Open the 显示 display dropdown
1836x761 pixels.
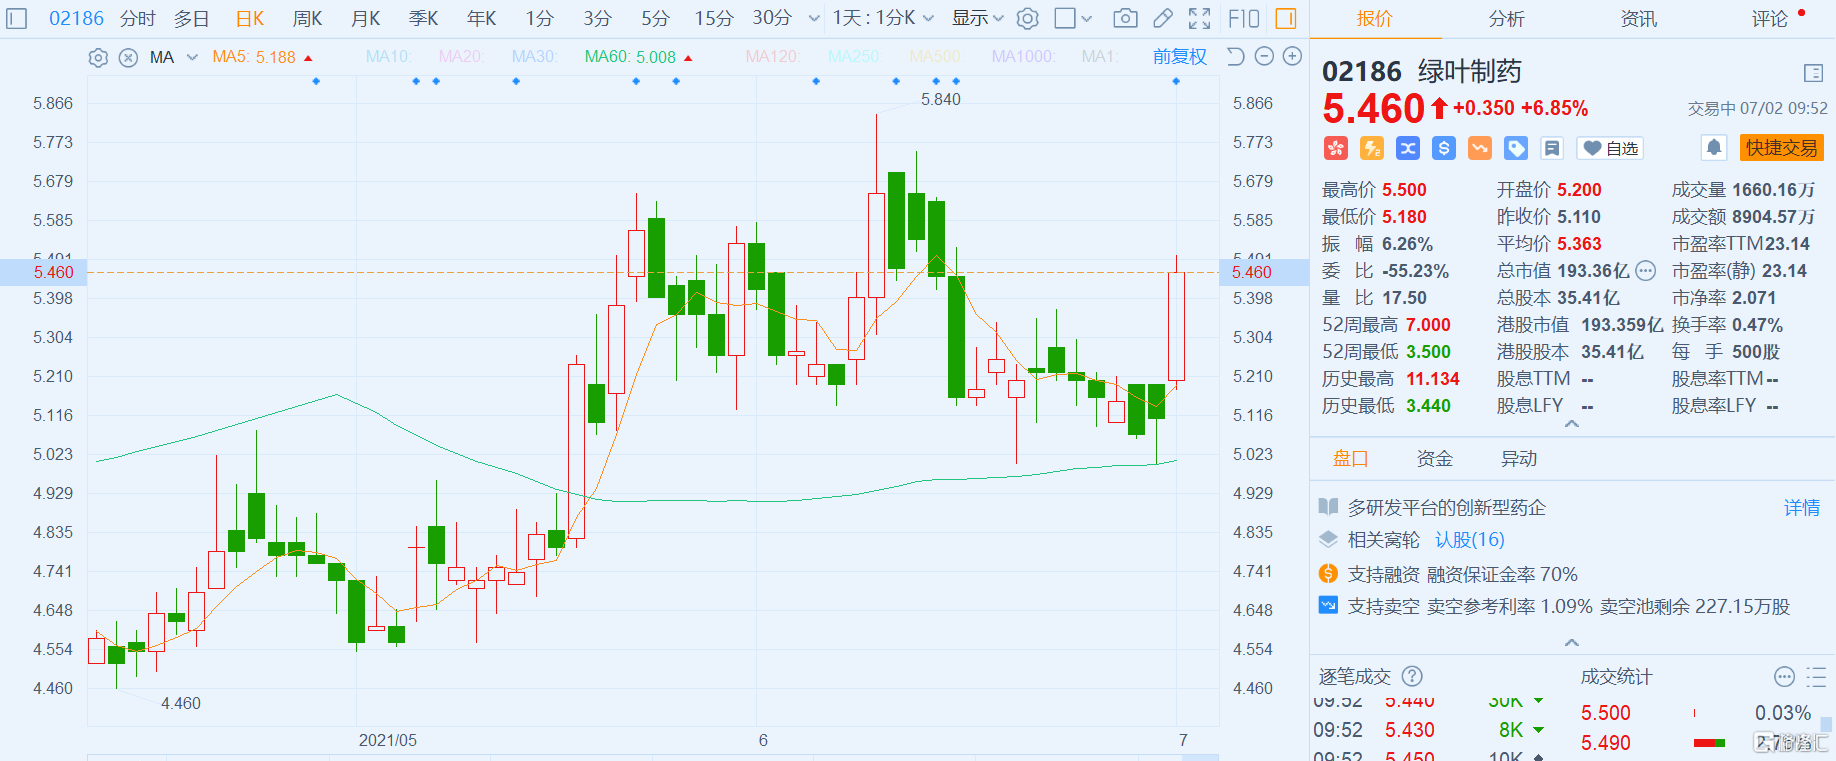977,18
